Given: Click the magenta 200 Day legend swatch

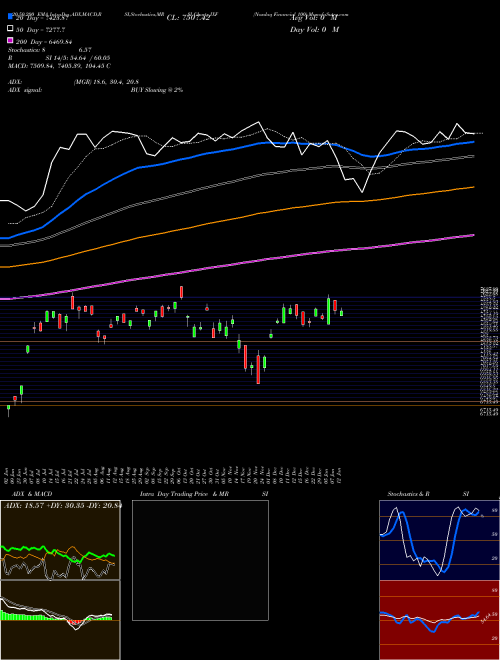Looking at the screenshot, I should [10, 40].
